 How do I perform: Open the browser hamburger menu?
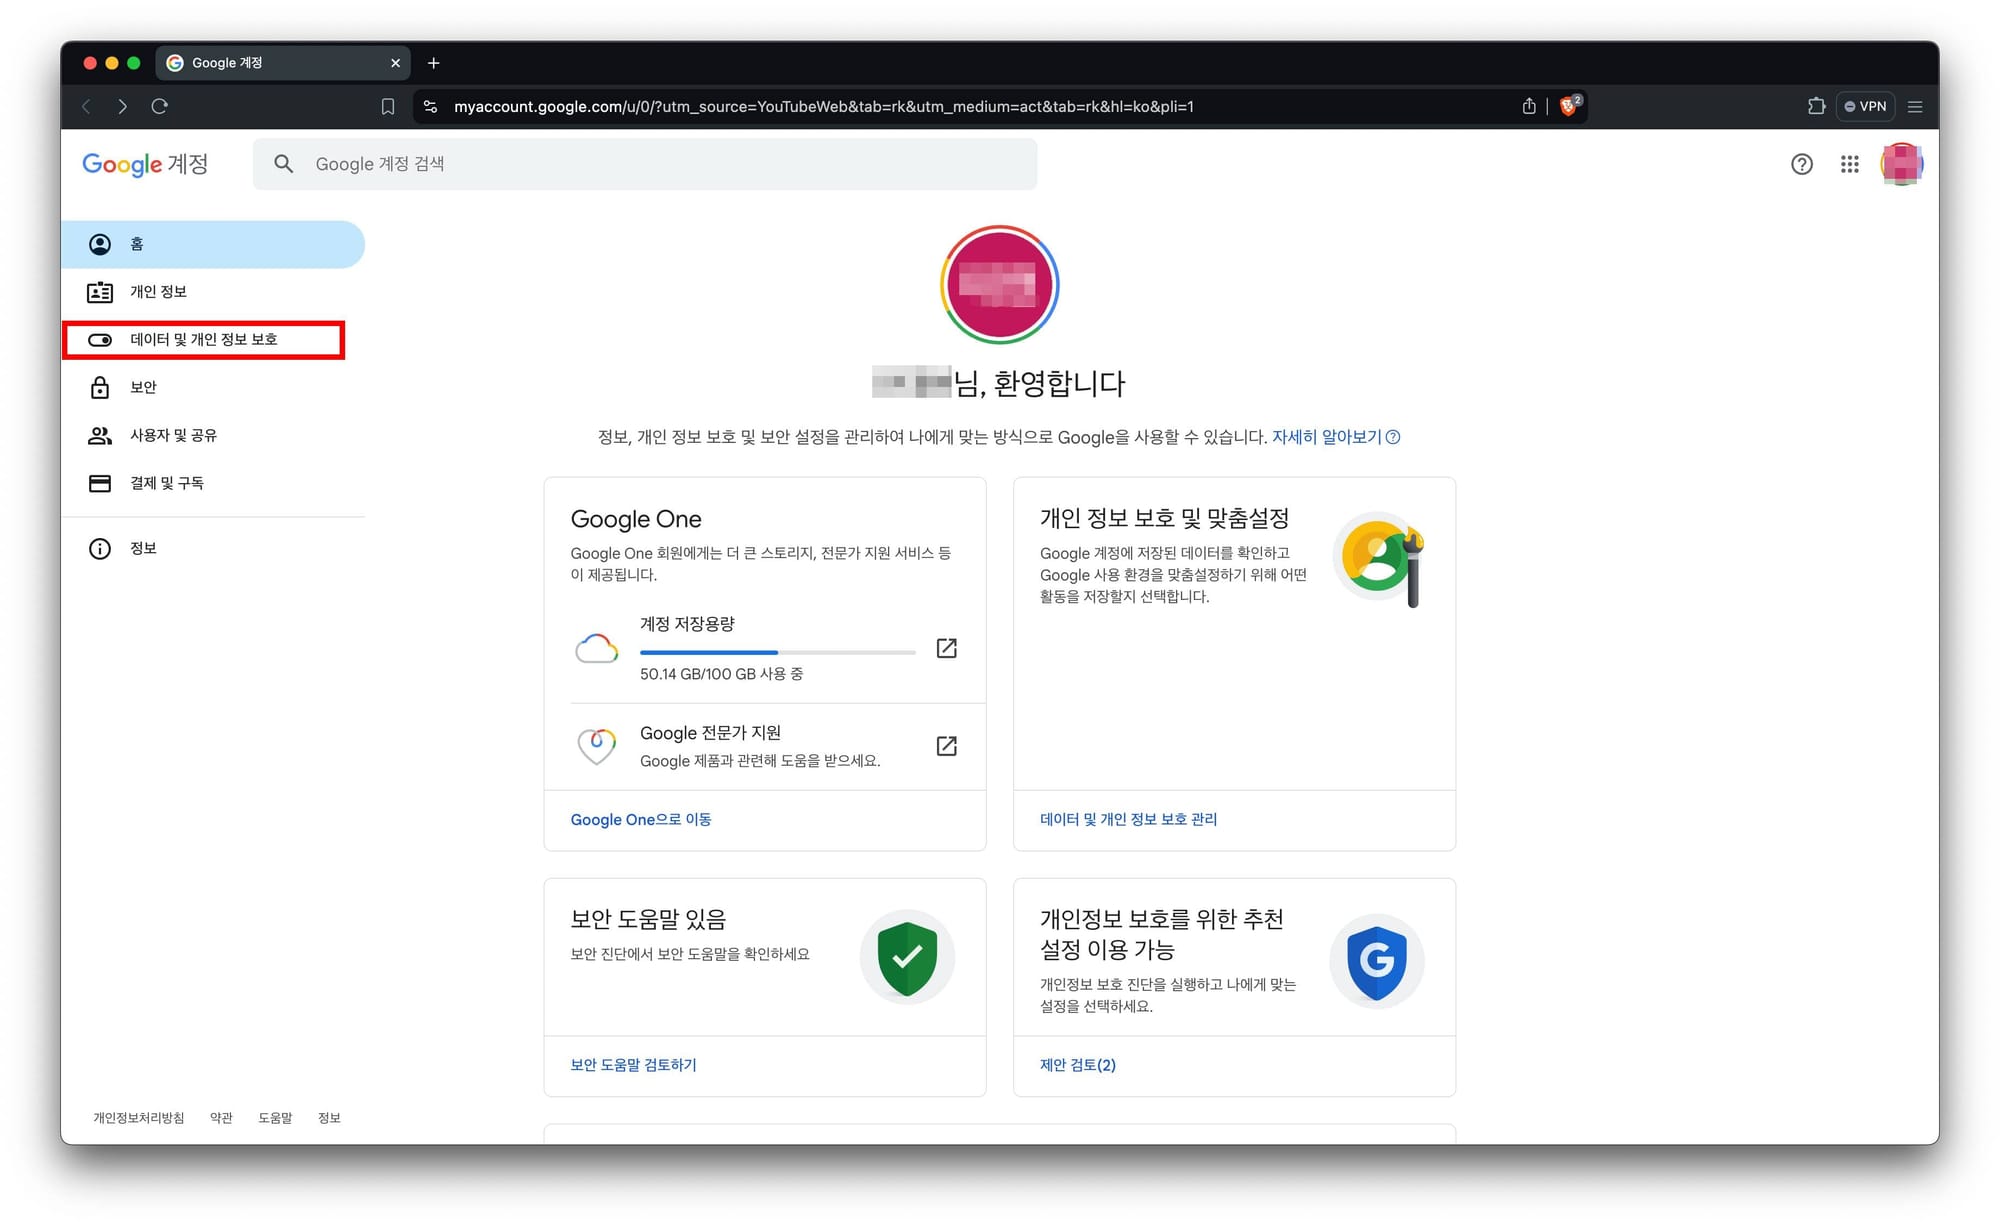tap(1915, 106)
